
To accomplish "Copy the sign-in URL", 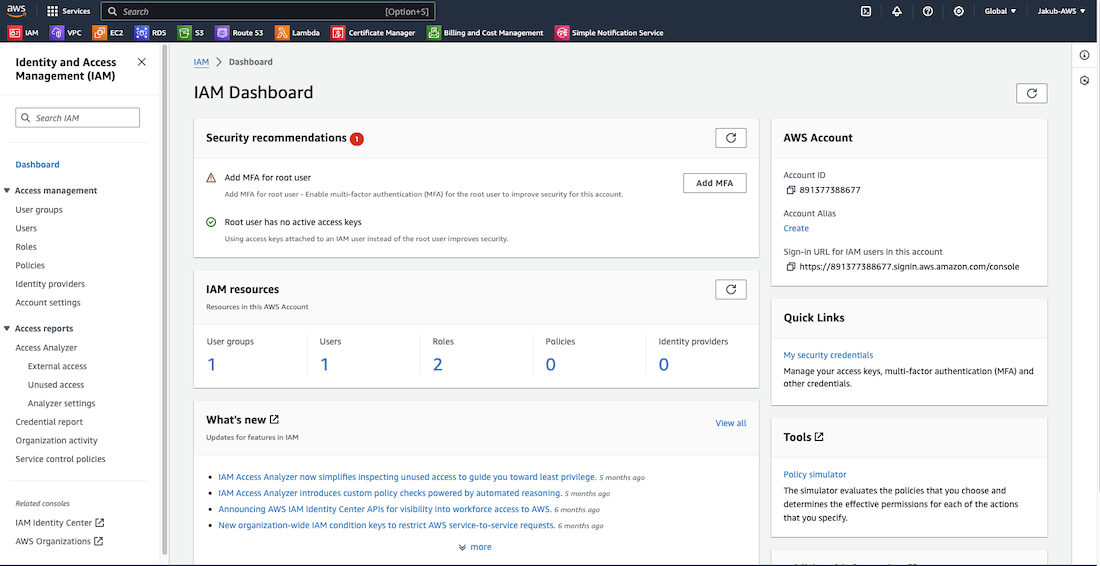I will click(x=791, y=267).
